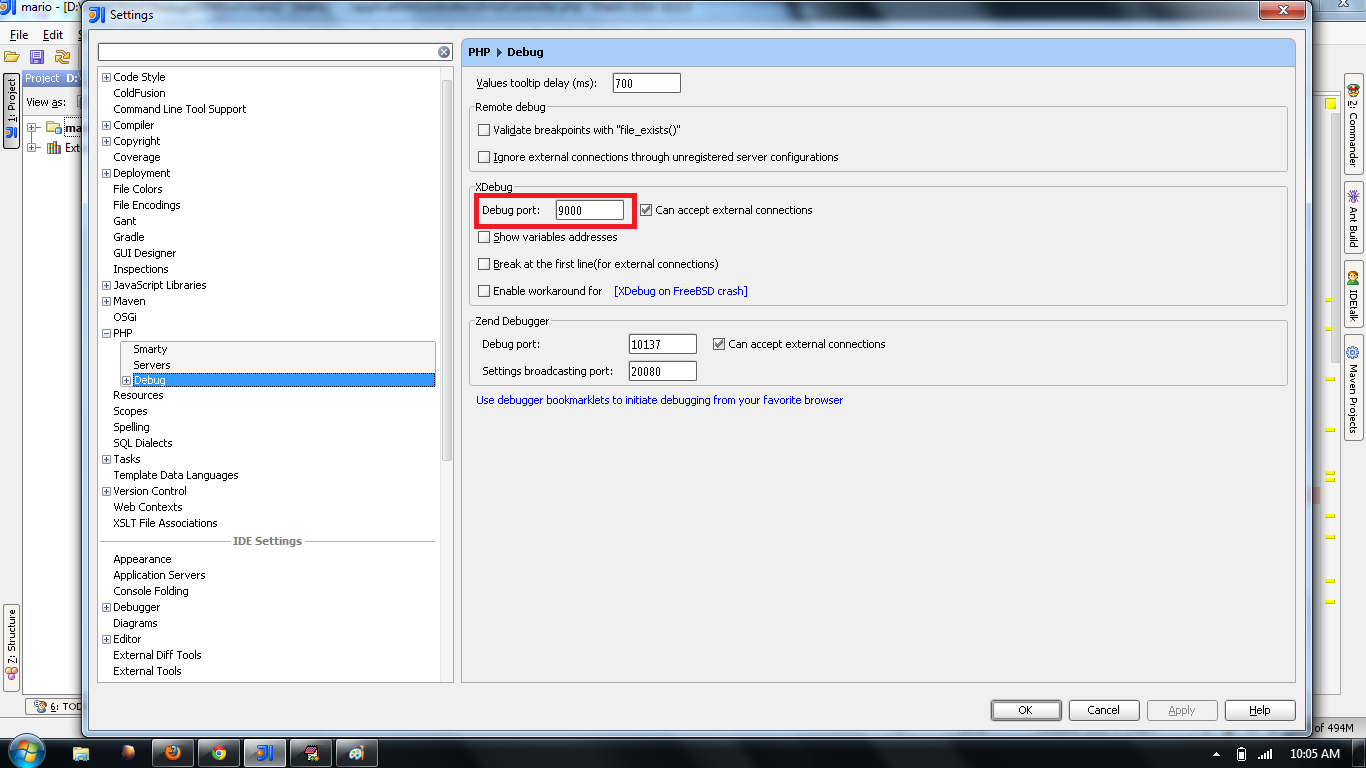Image resolution: width=1366 pixels, height=768 pixels.
Task: Show hidden tray icons arrow
Action: pos(1216,754)
